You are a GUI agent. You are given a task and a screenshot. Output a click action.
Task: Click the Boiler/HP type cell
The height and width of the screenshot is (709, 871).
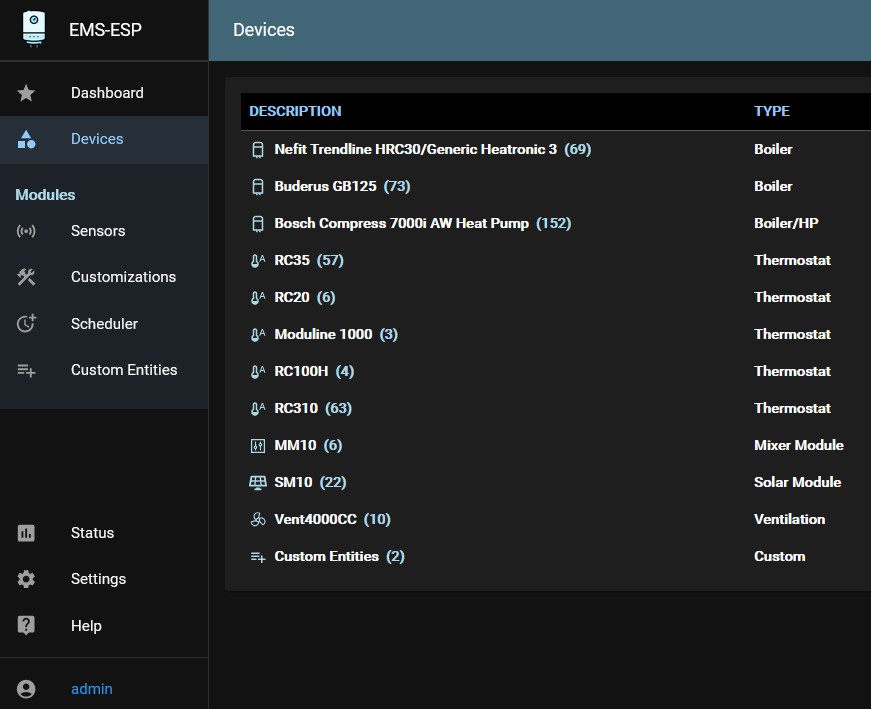[x=786, y=223]
